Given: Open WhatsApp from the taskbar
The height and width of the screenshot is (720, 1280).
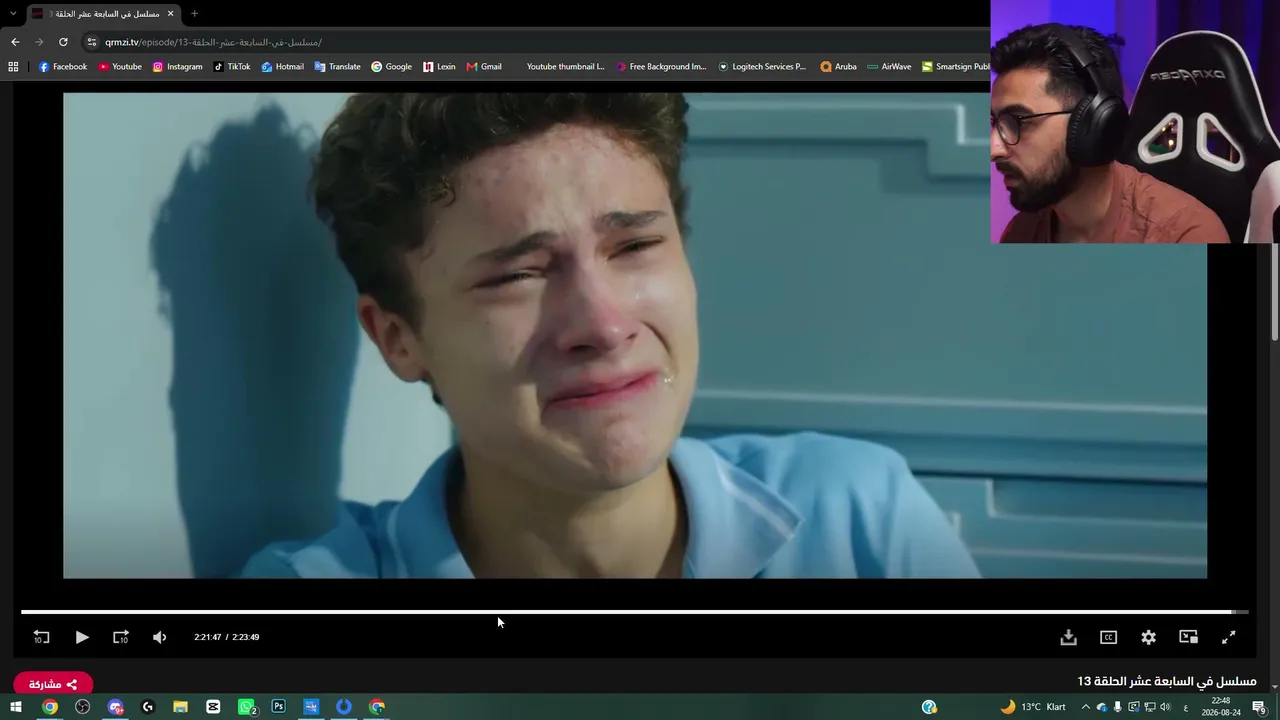Looking at the screenshot, I should tap(246, 707).
